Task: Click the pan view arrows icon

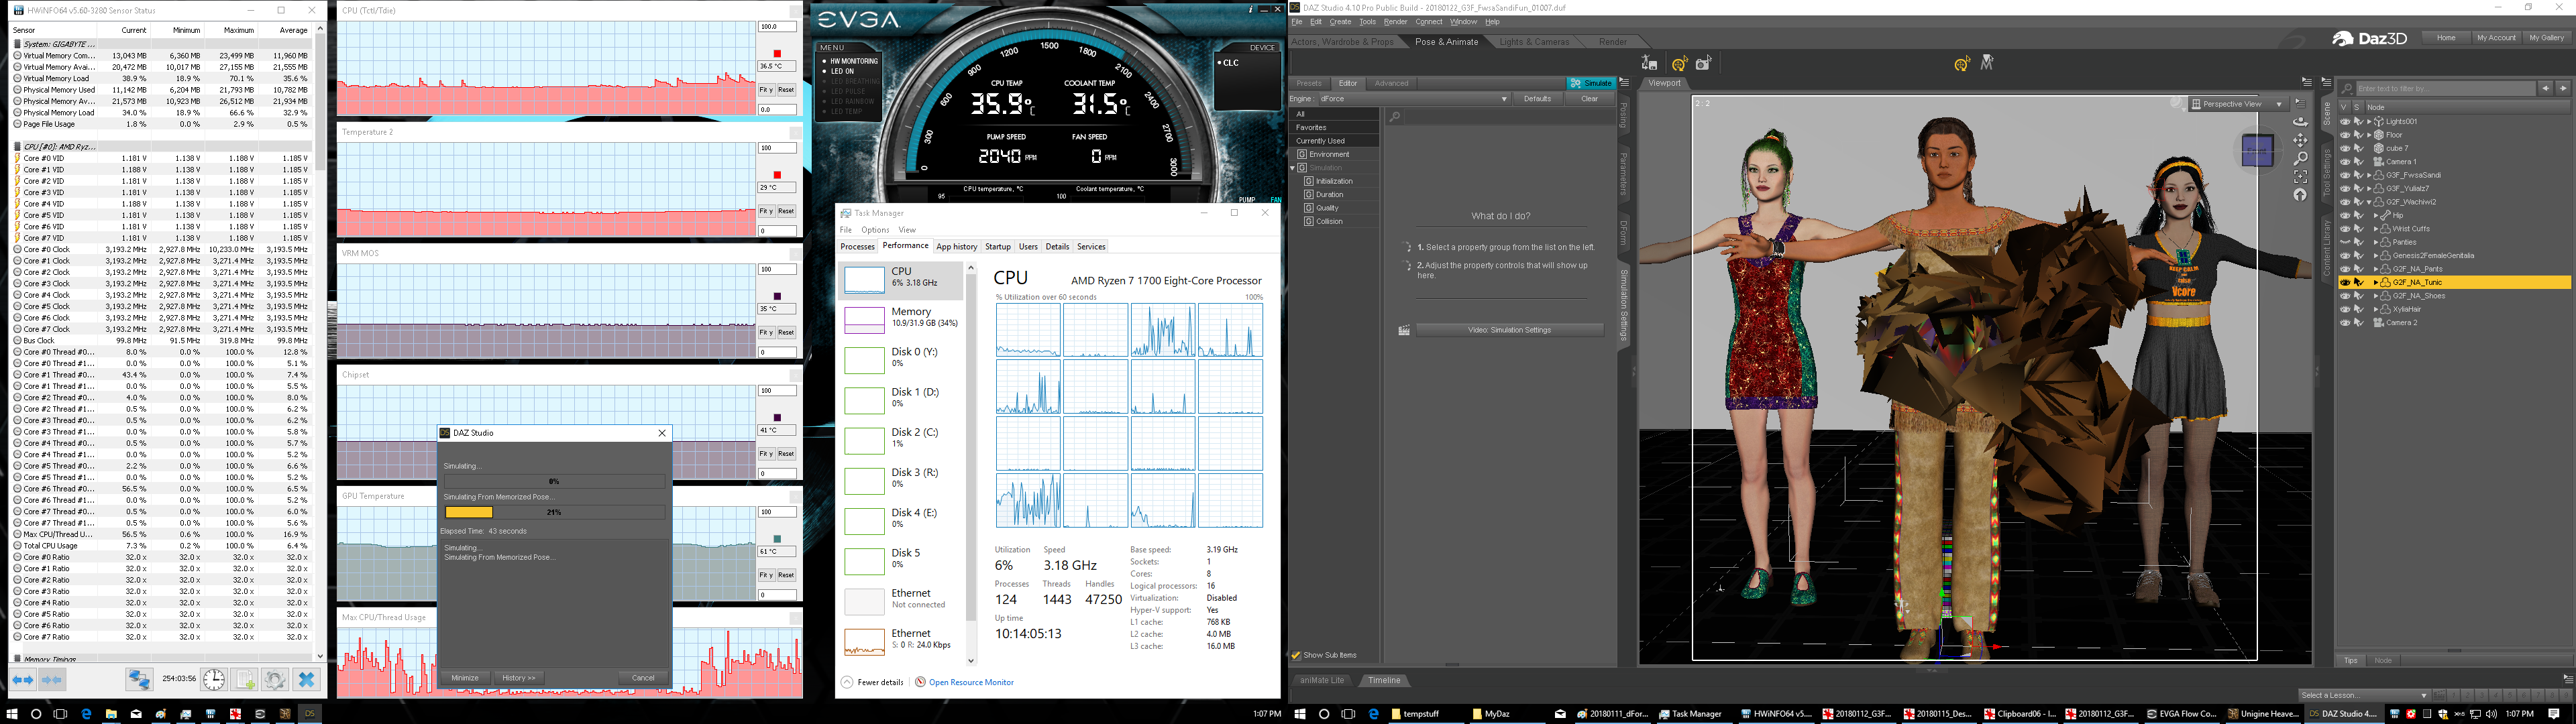Action: 2300,140
